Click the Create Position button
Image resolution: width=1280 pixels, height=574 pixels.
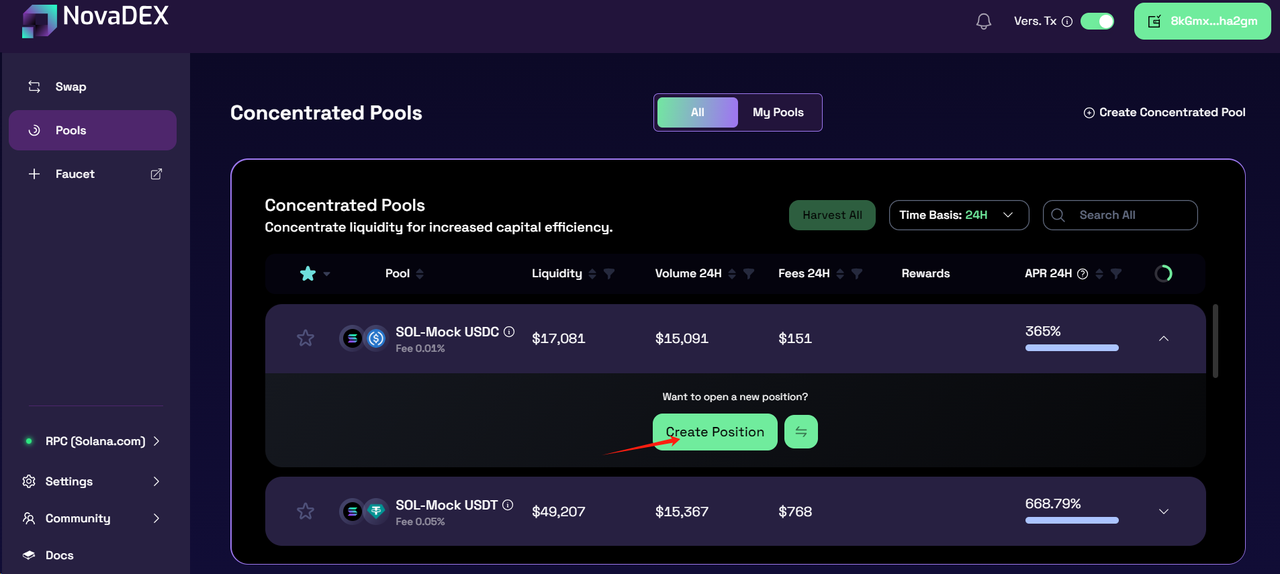pos(715,432)
